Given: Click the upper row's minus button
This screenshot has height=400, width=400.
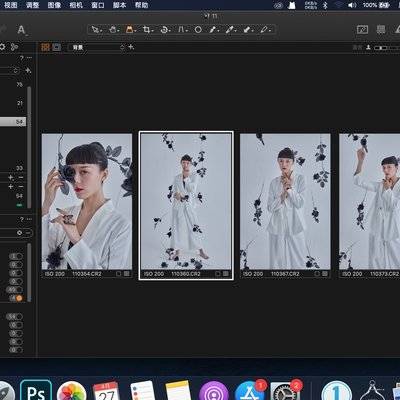Looking at the screenshot, I should [21, 177].
